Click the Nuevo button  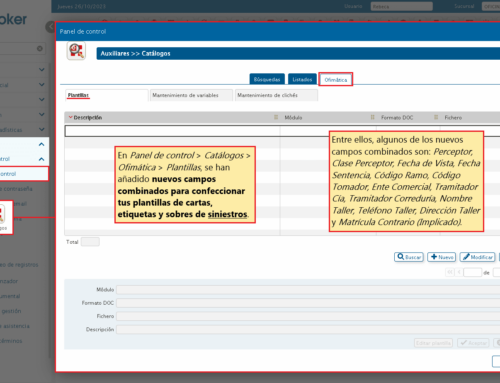pos(442,257)
